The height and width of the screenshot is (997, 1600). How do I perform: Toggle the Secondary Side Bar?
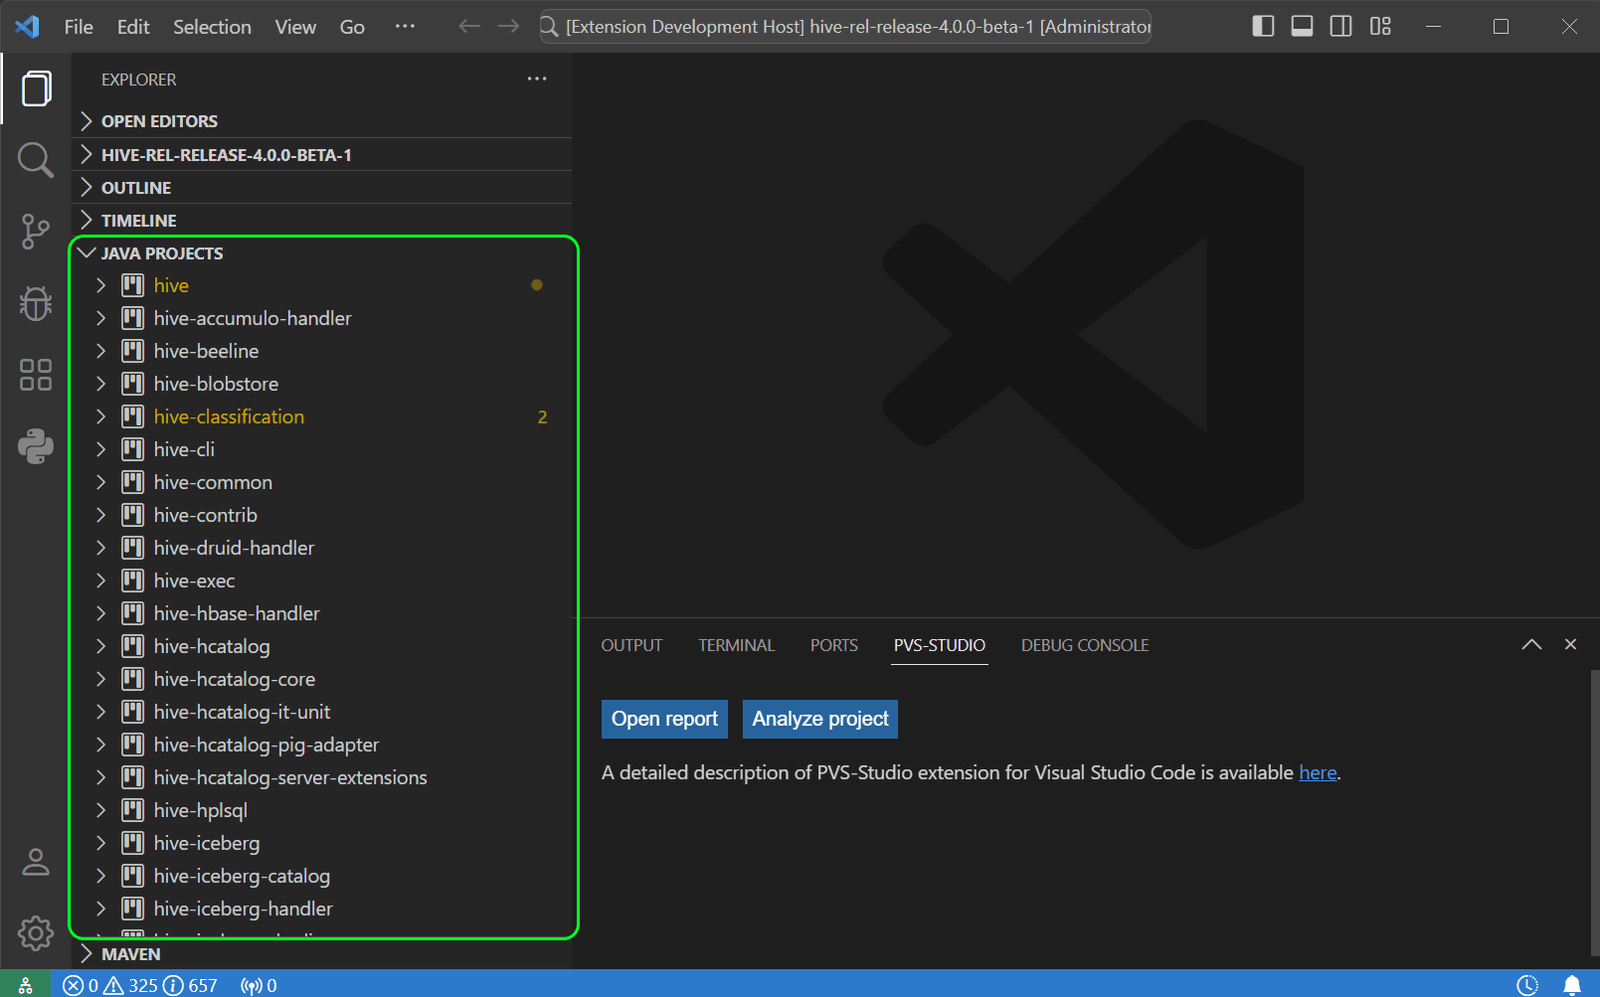click(1341, 26)
